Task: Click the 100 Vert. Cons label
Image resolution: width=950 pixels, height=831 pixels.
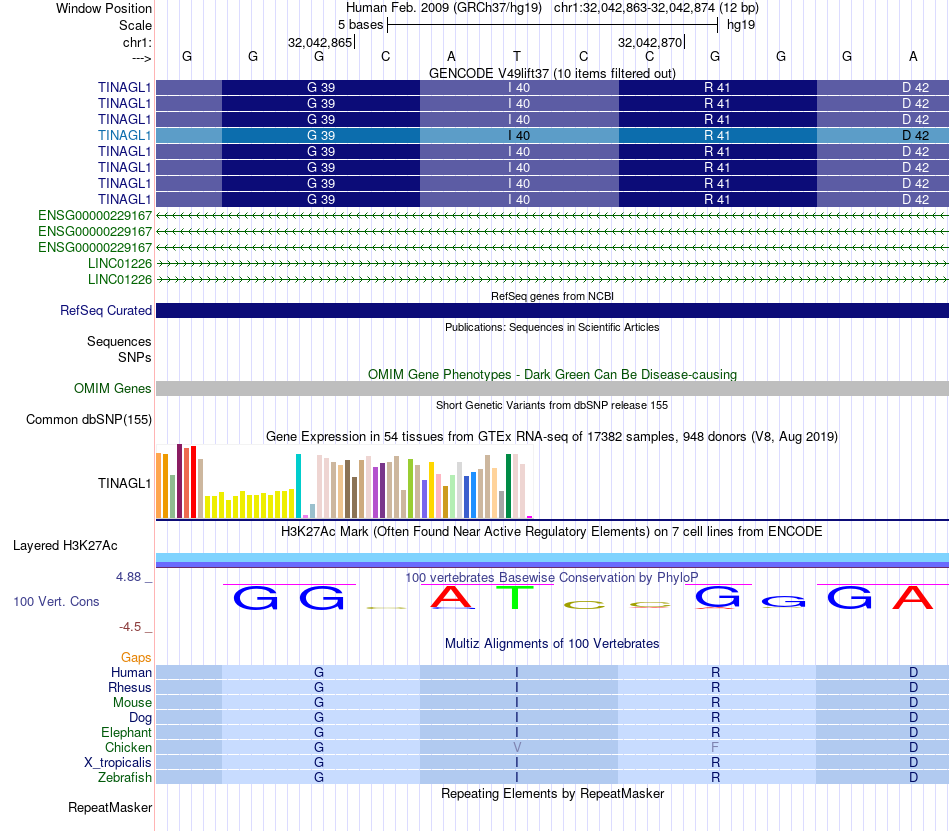Action: [x=56, y=601]
